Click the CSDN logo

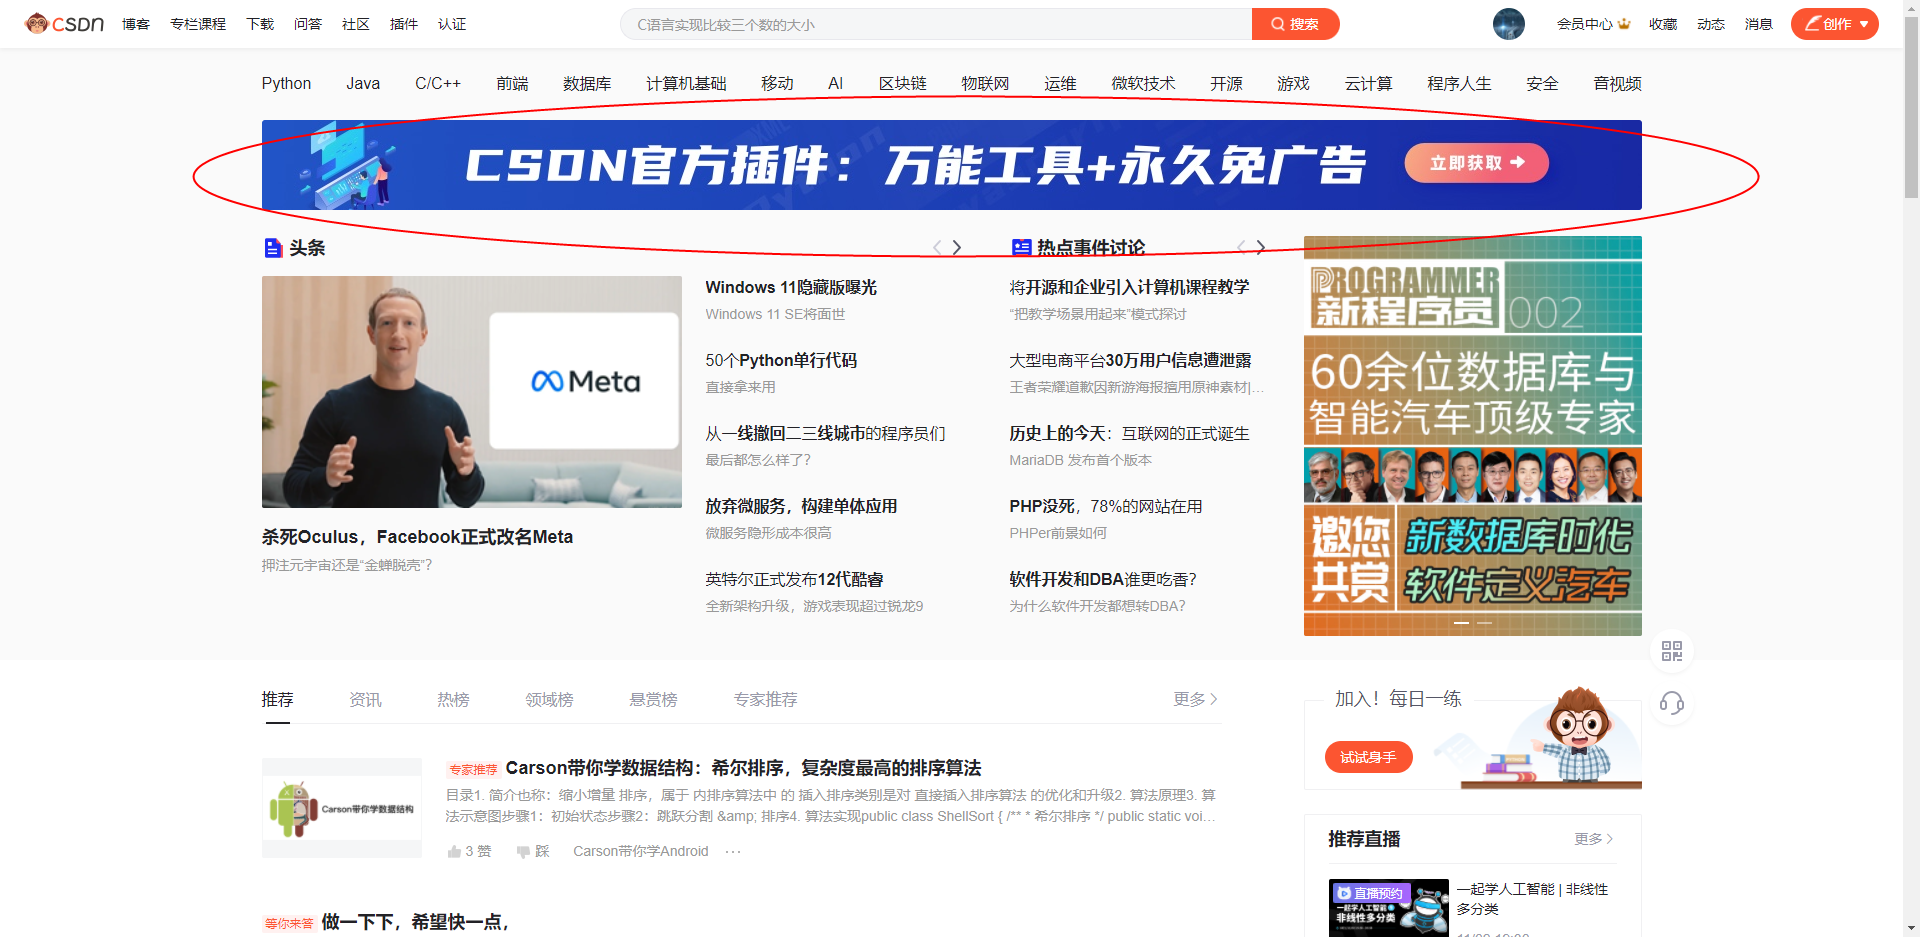65,23
